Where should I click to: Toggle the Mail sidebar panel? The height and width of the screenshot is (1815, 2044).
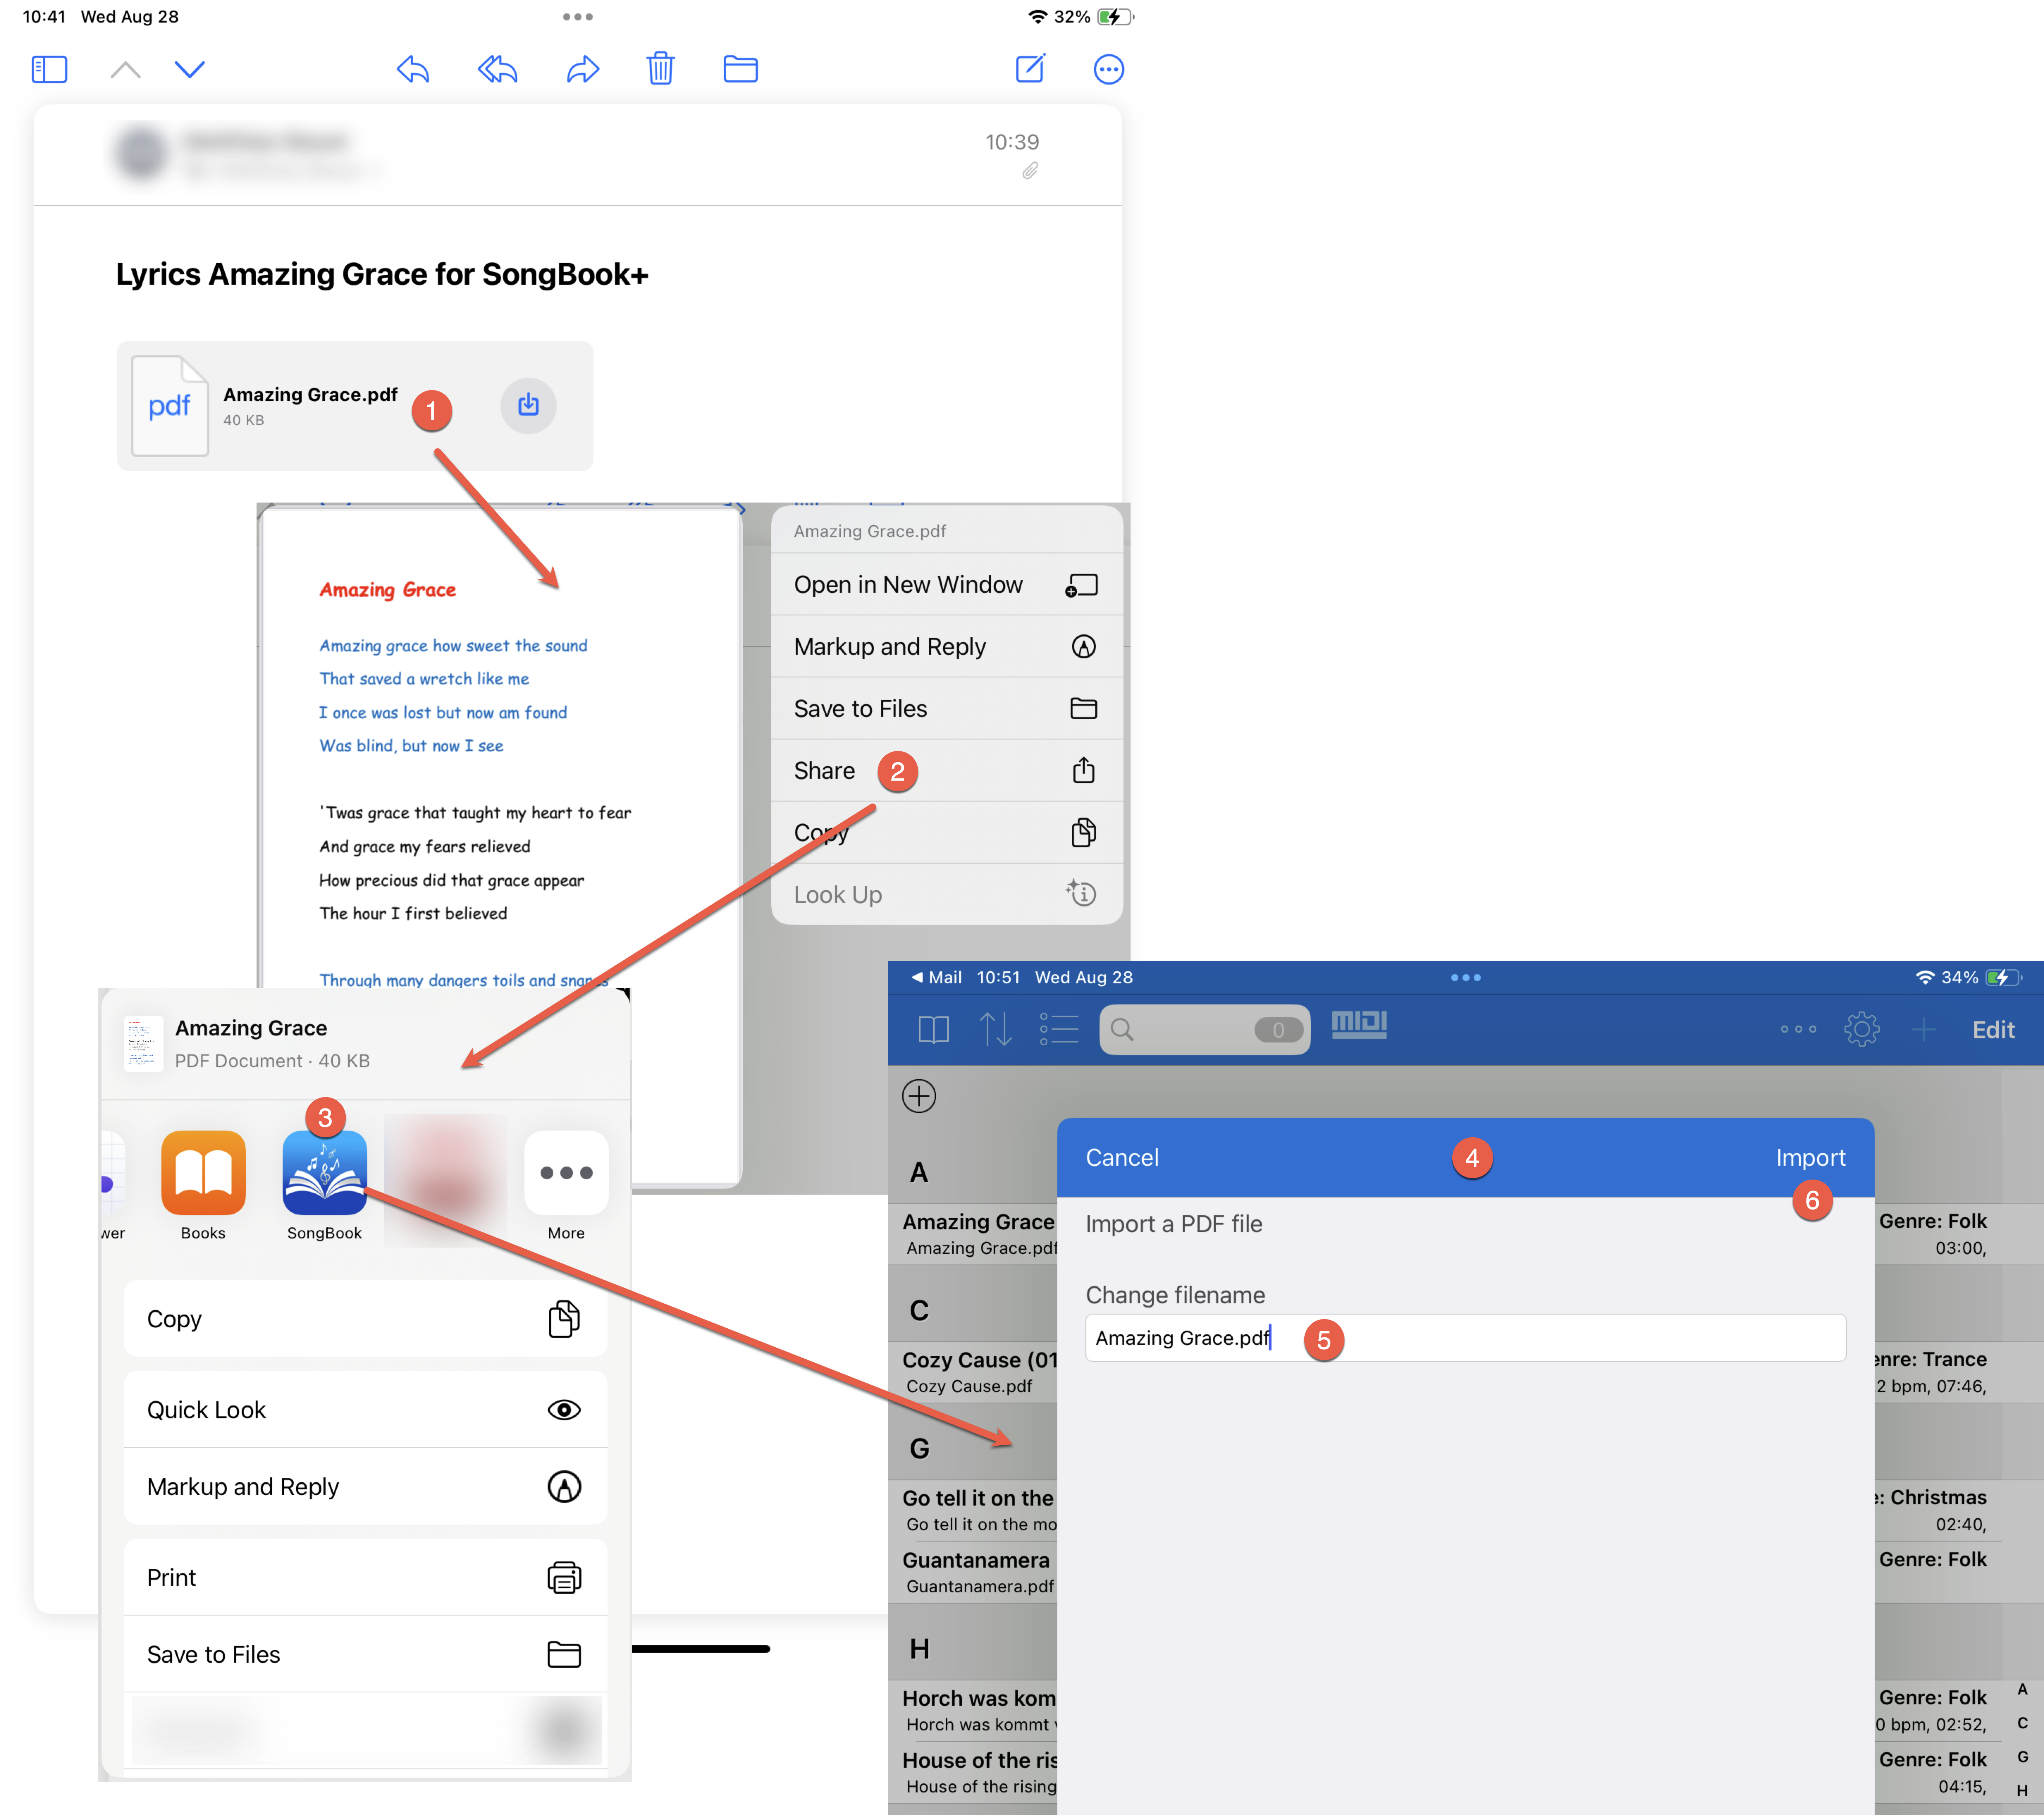tap(49, 69)
